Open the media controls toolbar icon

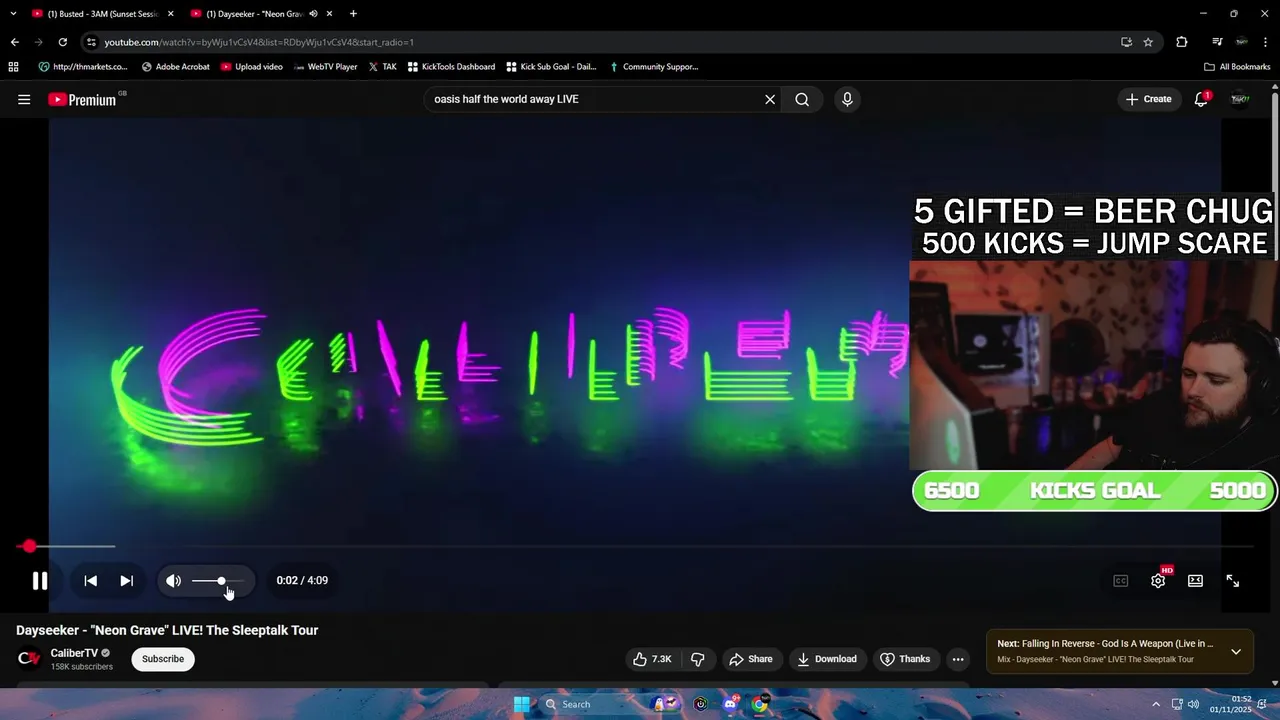(1217, 42)
